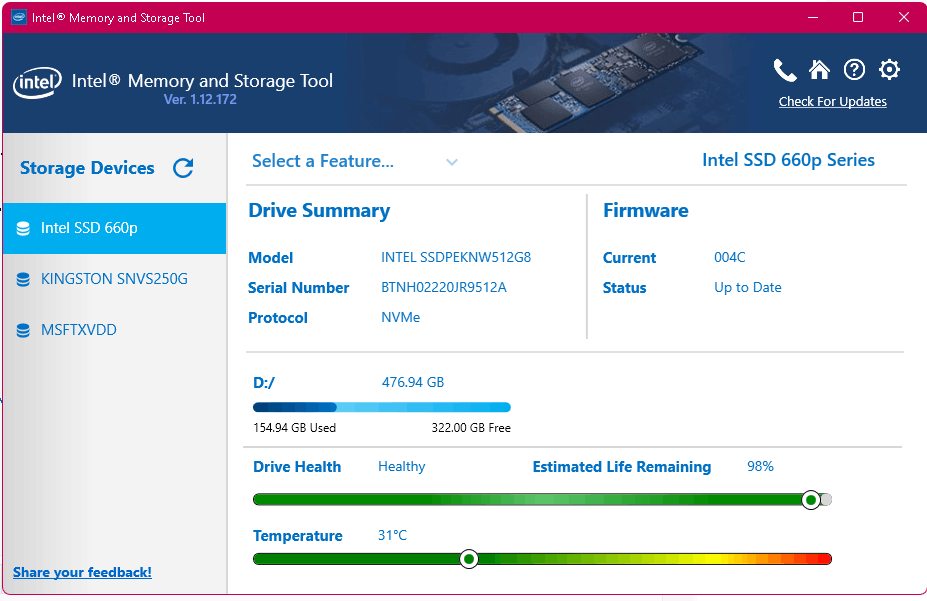Click the 31°C temperature value
Viewport: 927px width, 601px height.
tap(393, 535)
